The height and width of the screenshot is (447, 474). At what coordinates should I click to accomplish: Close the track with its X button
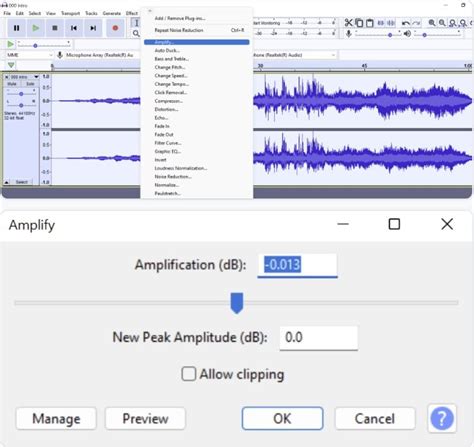coord(6,77)
